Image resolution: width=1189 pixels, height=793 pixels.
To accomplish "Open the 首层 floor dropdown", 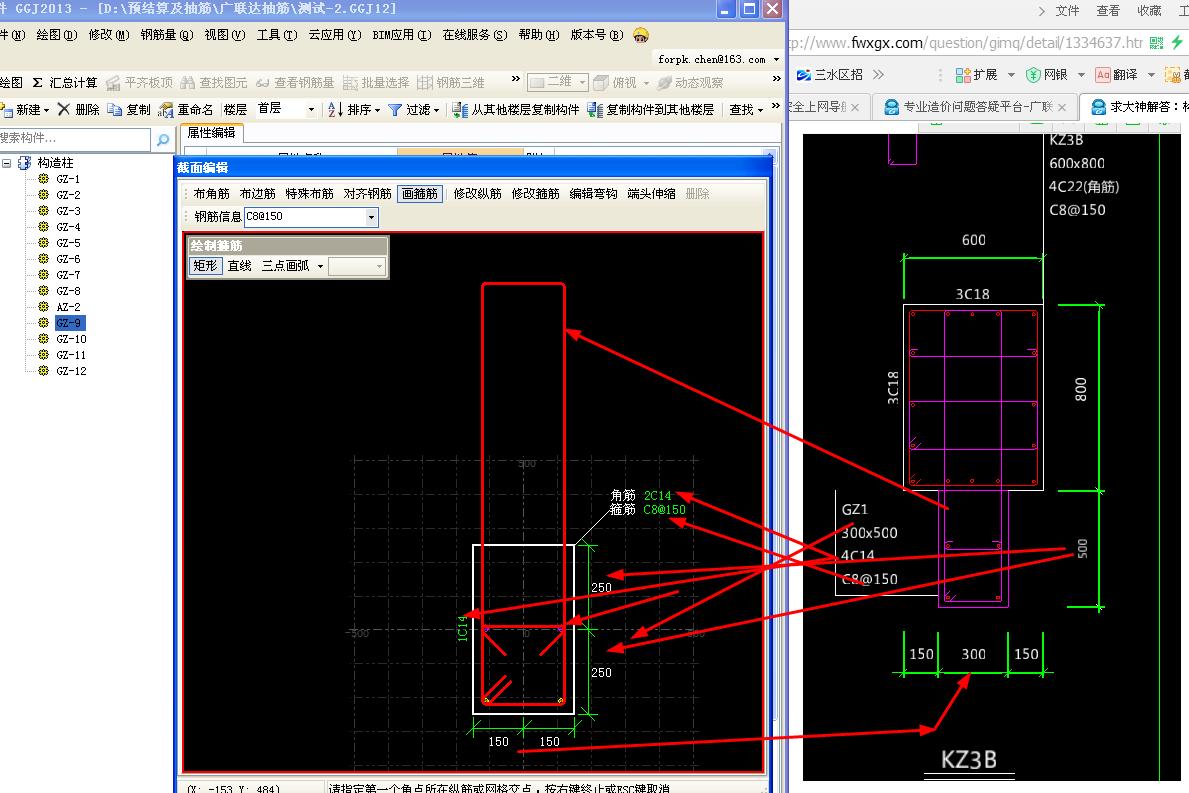I will coord(311,110).
